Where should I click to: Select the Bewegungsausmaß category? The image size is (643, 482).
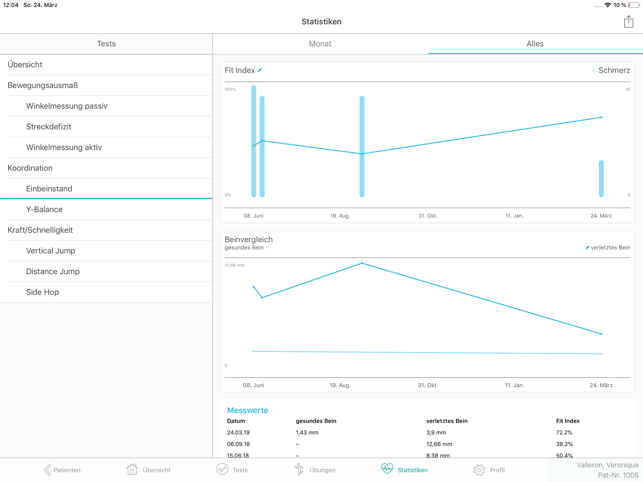(x=106, y=85)
